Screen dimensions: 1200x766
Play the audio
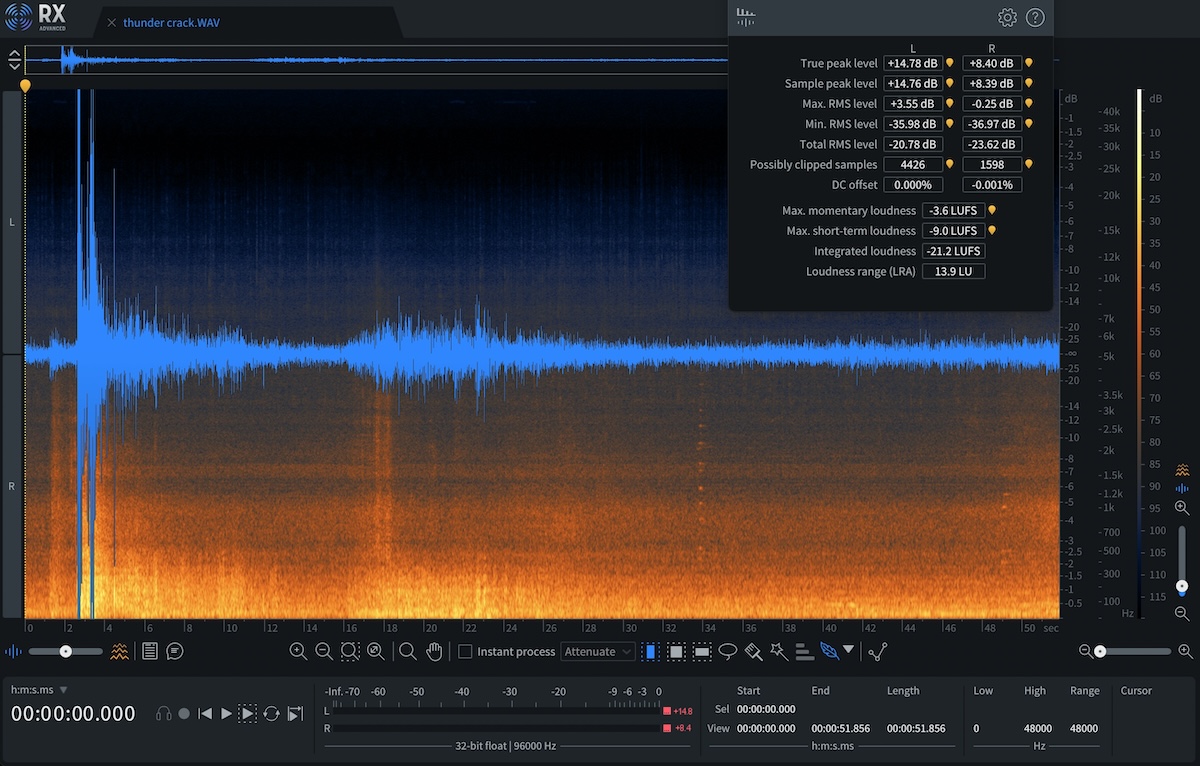(x=226, y=714)
